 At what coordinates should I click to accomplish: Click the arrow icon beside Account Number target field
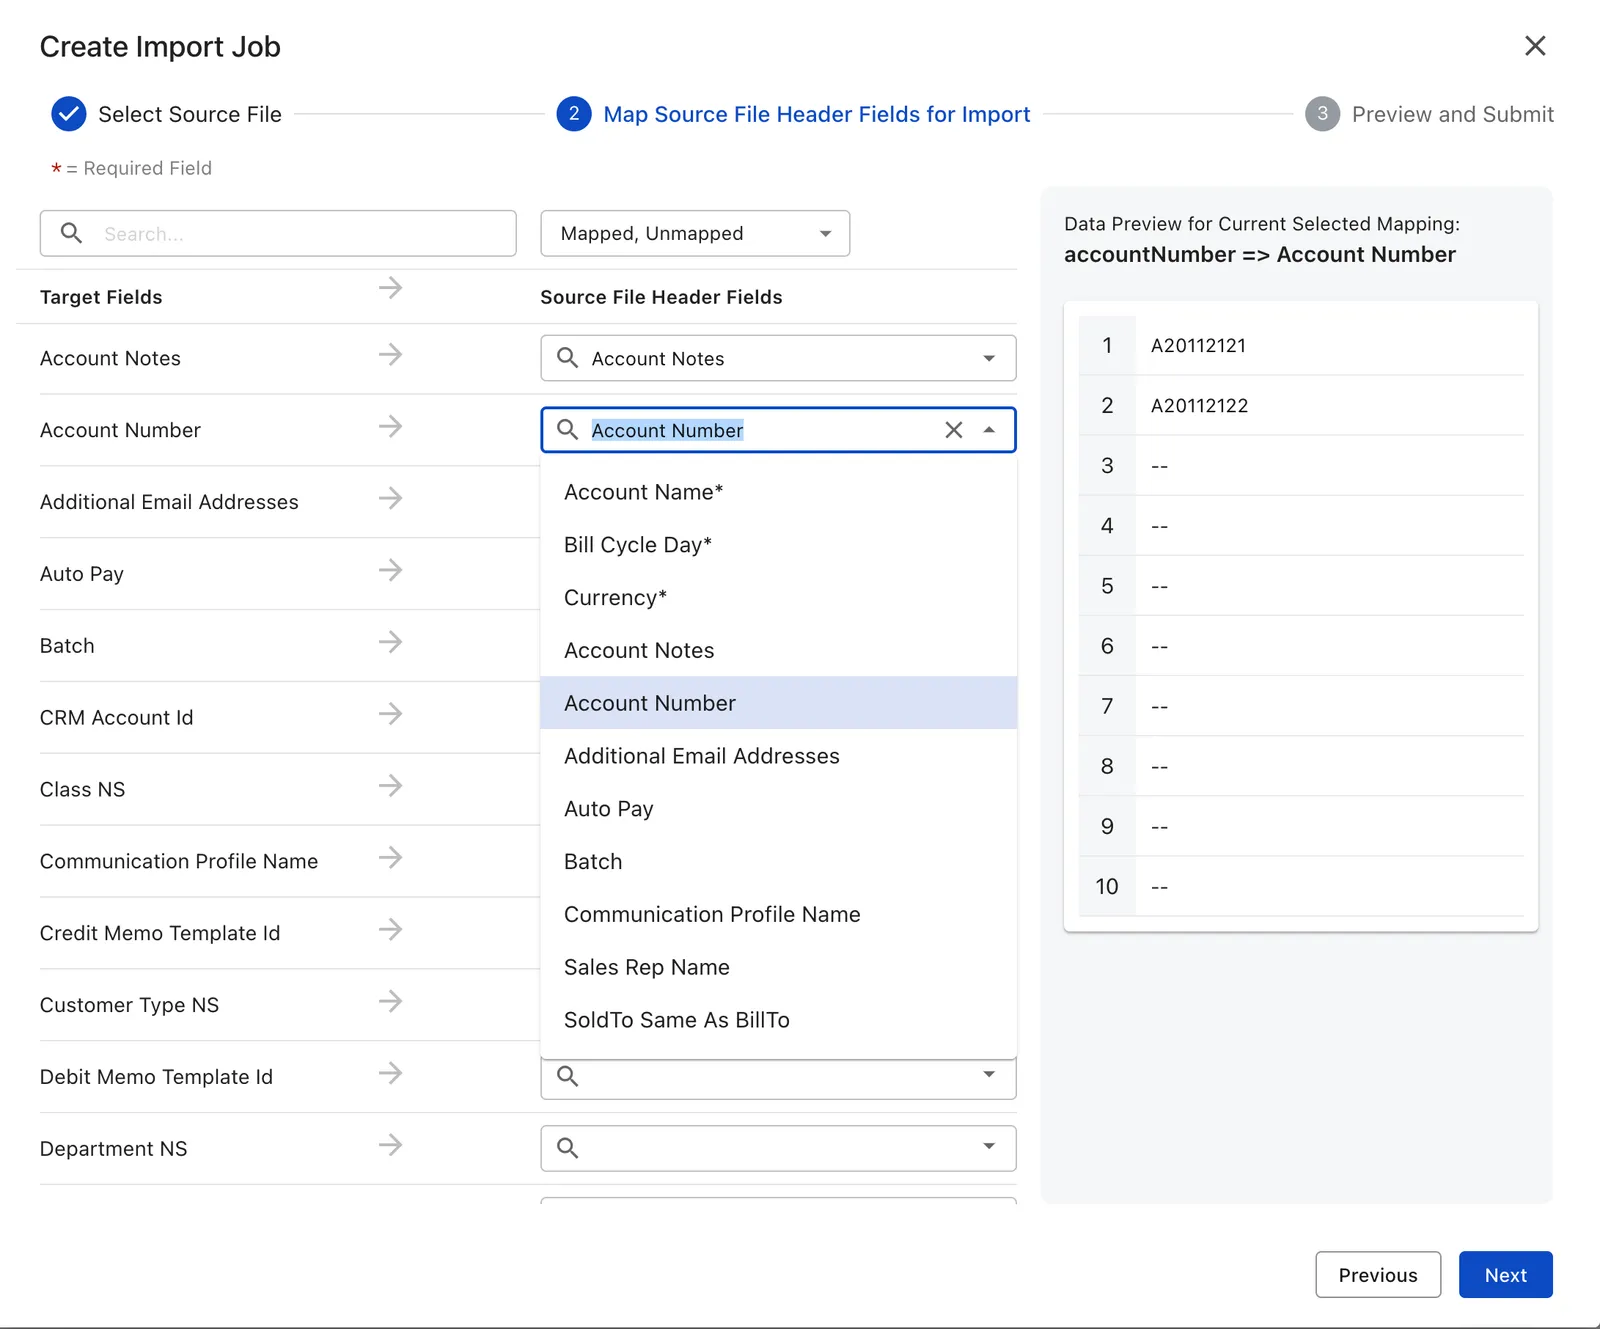[x=391, y=426]
